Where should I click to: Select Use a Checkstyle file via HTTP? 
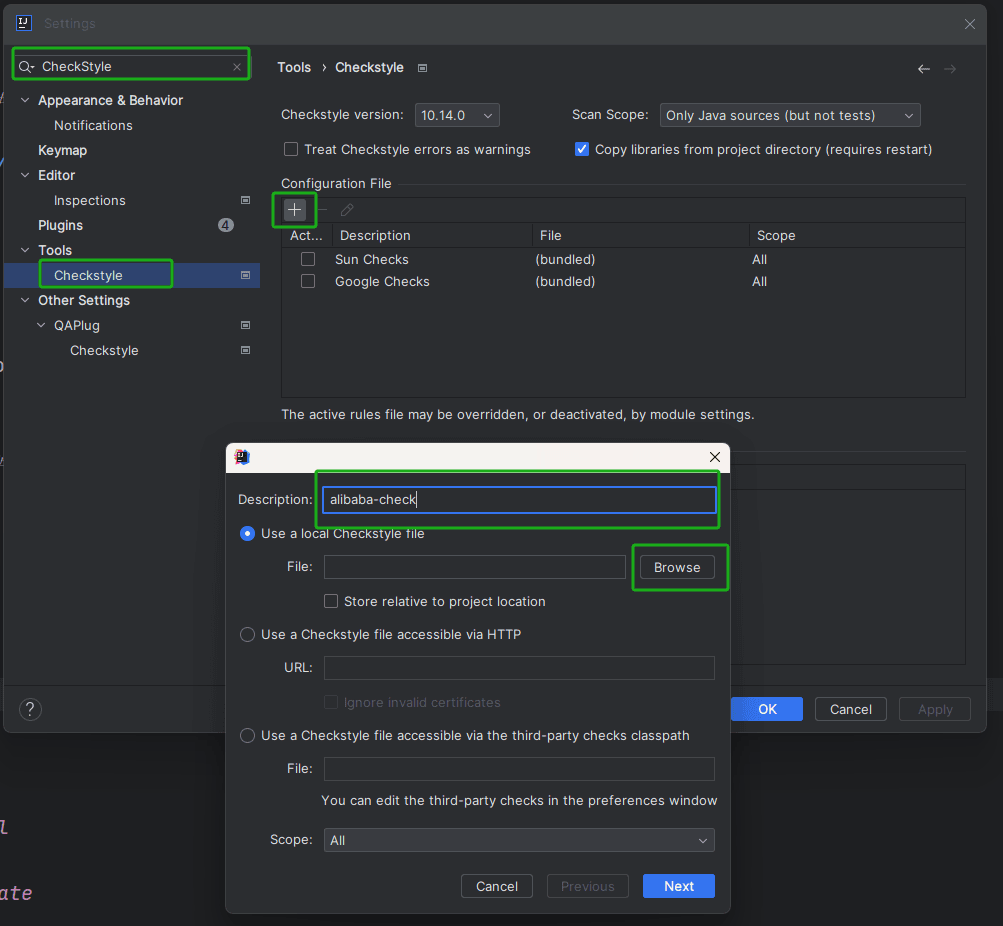click(247, 634)
